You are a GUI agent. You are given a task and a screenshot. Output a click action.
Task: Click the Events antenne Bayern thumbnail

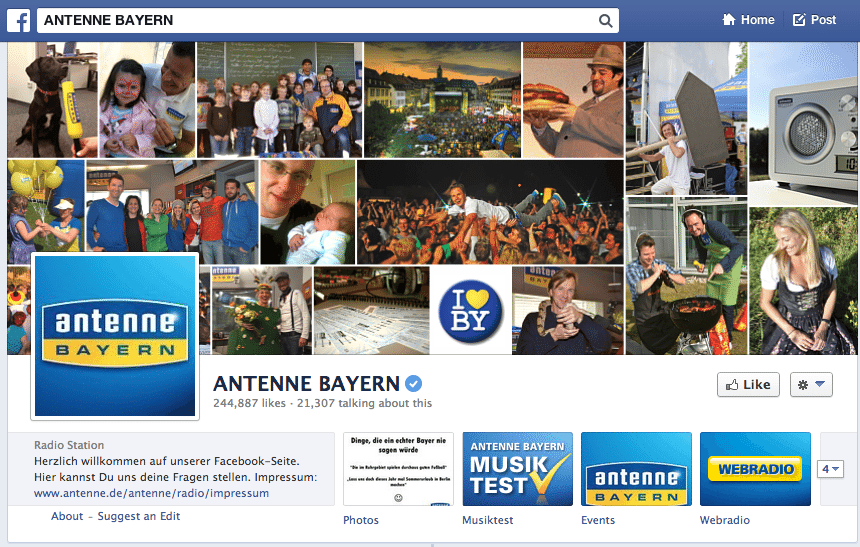(x=636, y=469)
